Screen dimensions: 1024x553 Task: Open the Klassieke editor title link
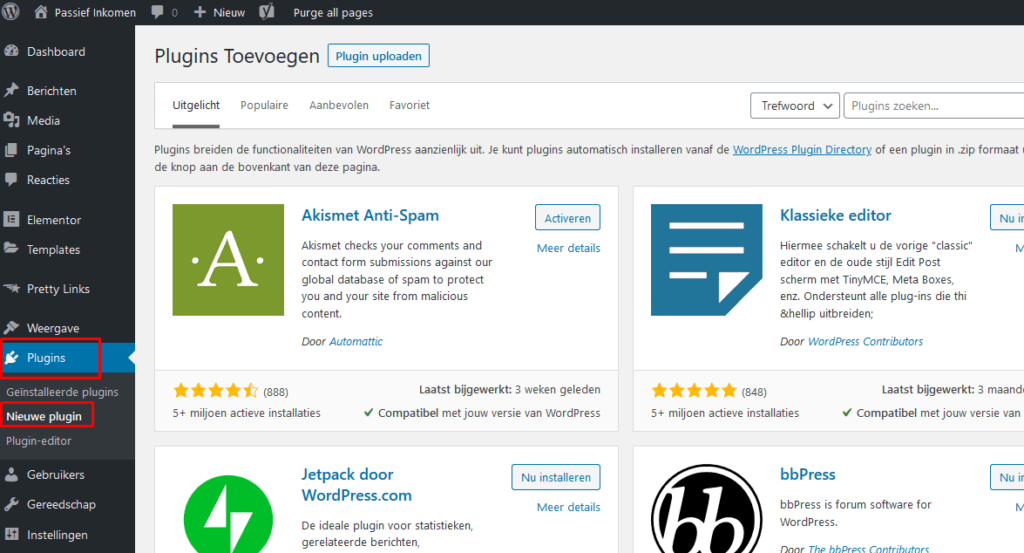[x=835, y=215]
